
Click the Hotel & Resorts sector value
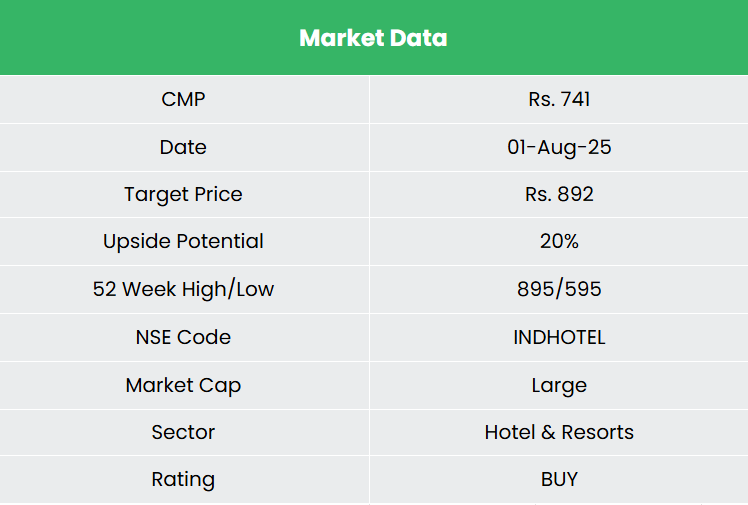coord(559,432)
